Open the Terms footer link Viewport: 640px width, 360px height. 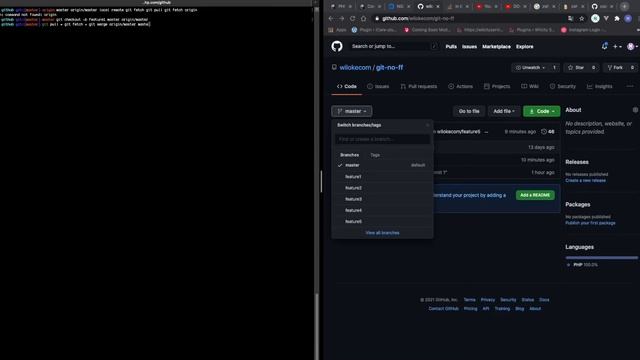click(469, 300)
